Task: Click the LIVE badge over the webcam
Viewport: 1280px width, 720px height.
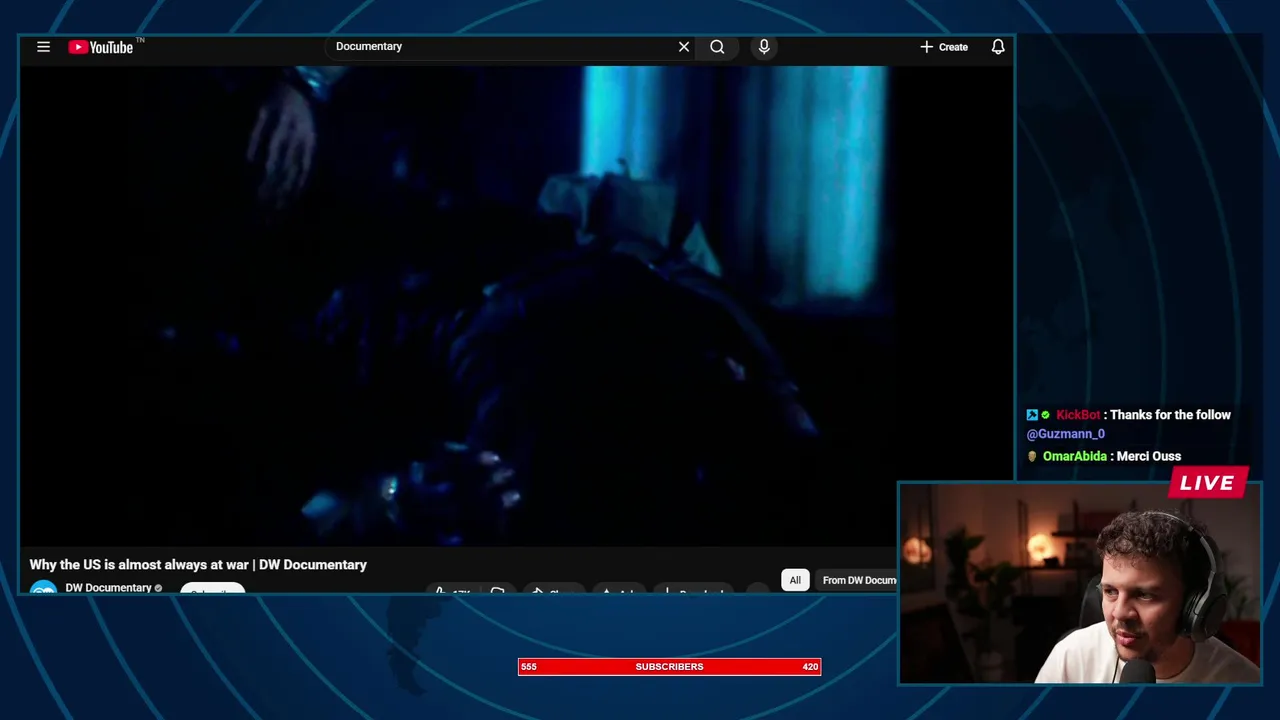Action: (x=1208, y=483)
